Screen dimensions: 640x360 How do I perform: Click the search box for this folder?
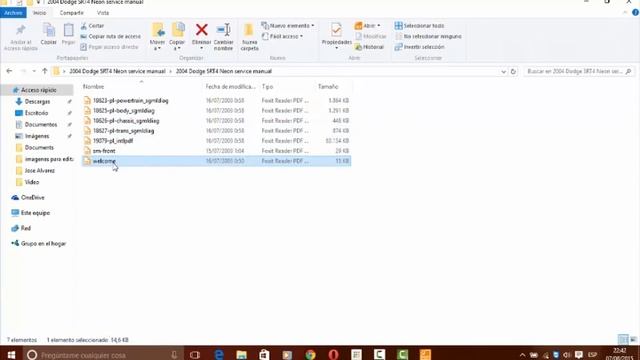click(x=579, y=71)
